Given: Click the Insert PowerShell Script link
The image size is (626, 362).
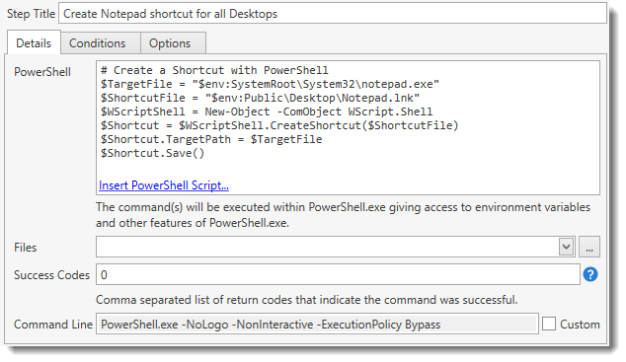Looking at the screenshot, I should [164, 185].
